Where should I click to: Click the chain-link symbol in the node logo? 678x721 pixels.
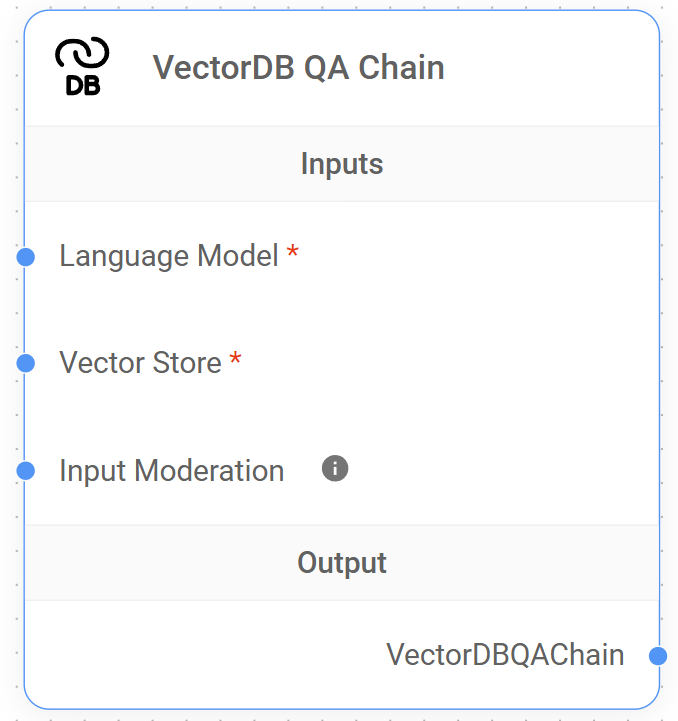82,53
